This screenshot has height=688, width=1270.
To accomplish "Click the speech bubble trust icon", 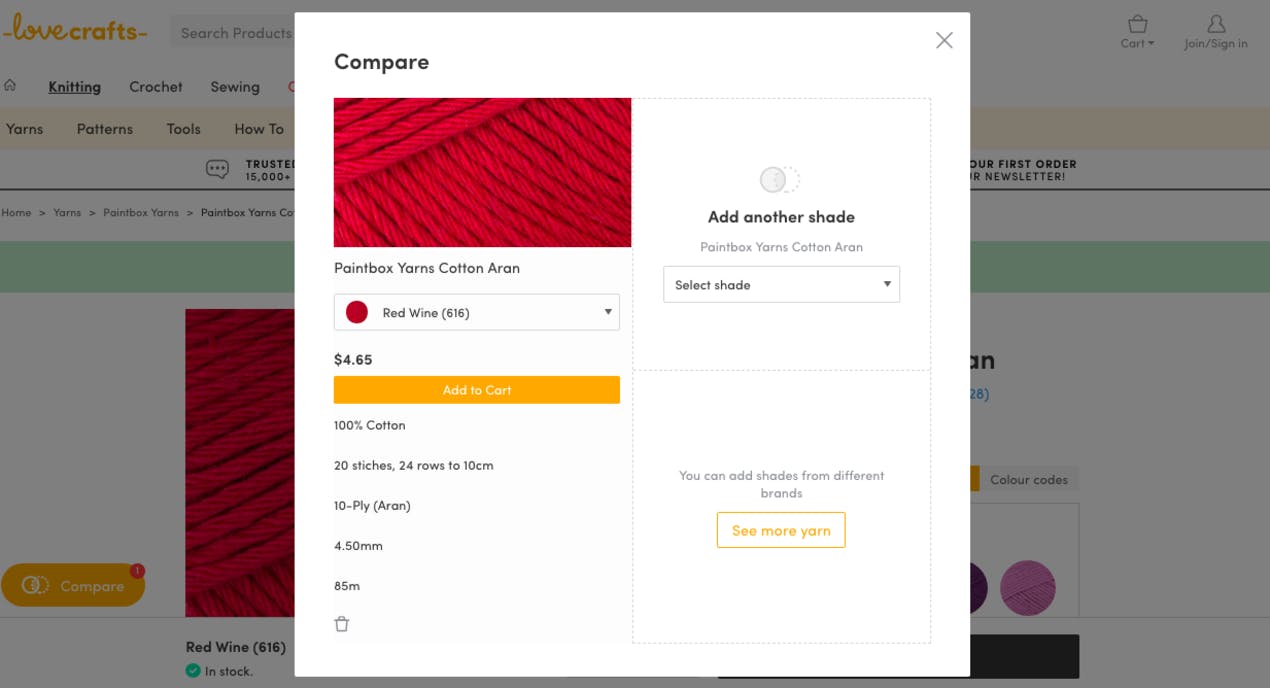I will point(217,169).
